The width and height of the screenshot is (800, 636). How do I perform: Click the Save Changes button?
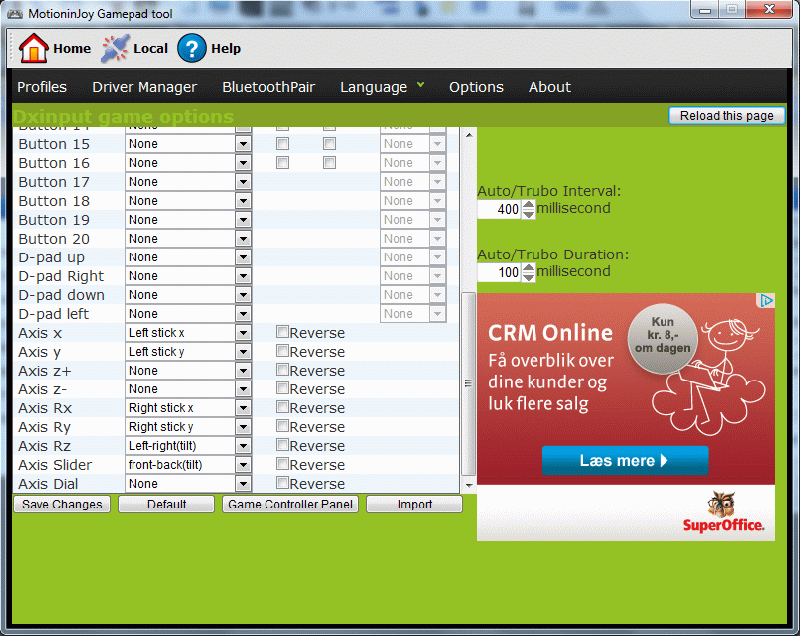coord(62,504)
